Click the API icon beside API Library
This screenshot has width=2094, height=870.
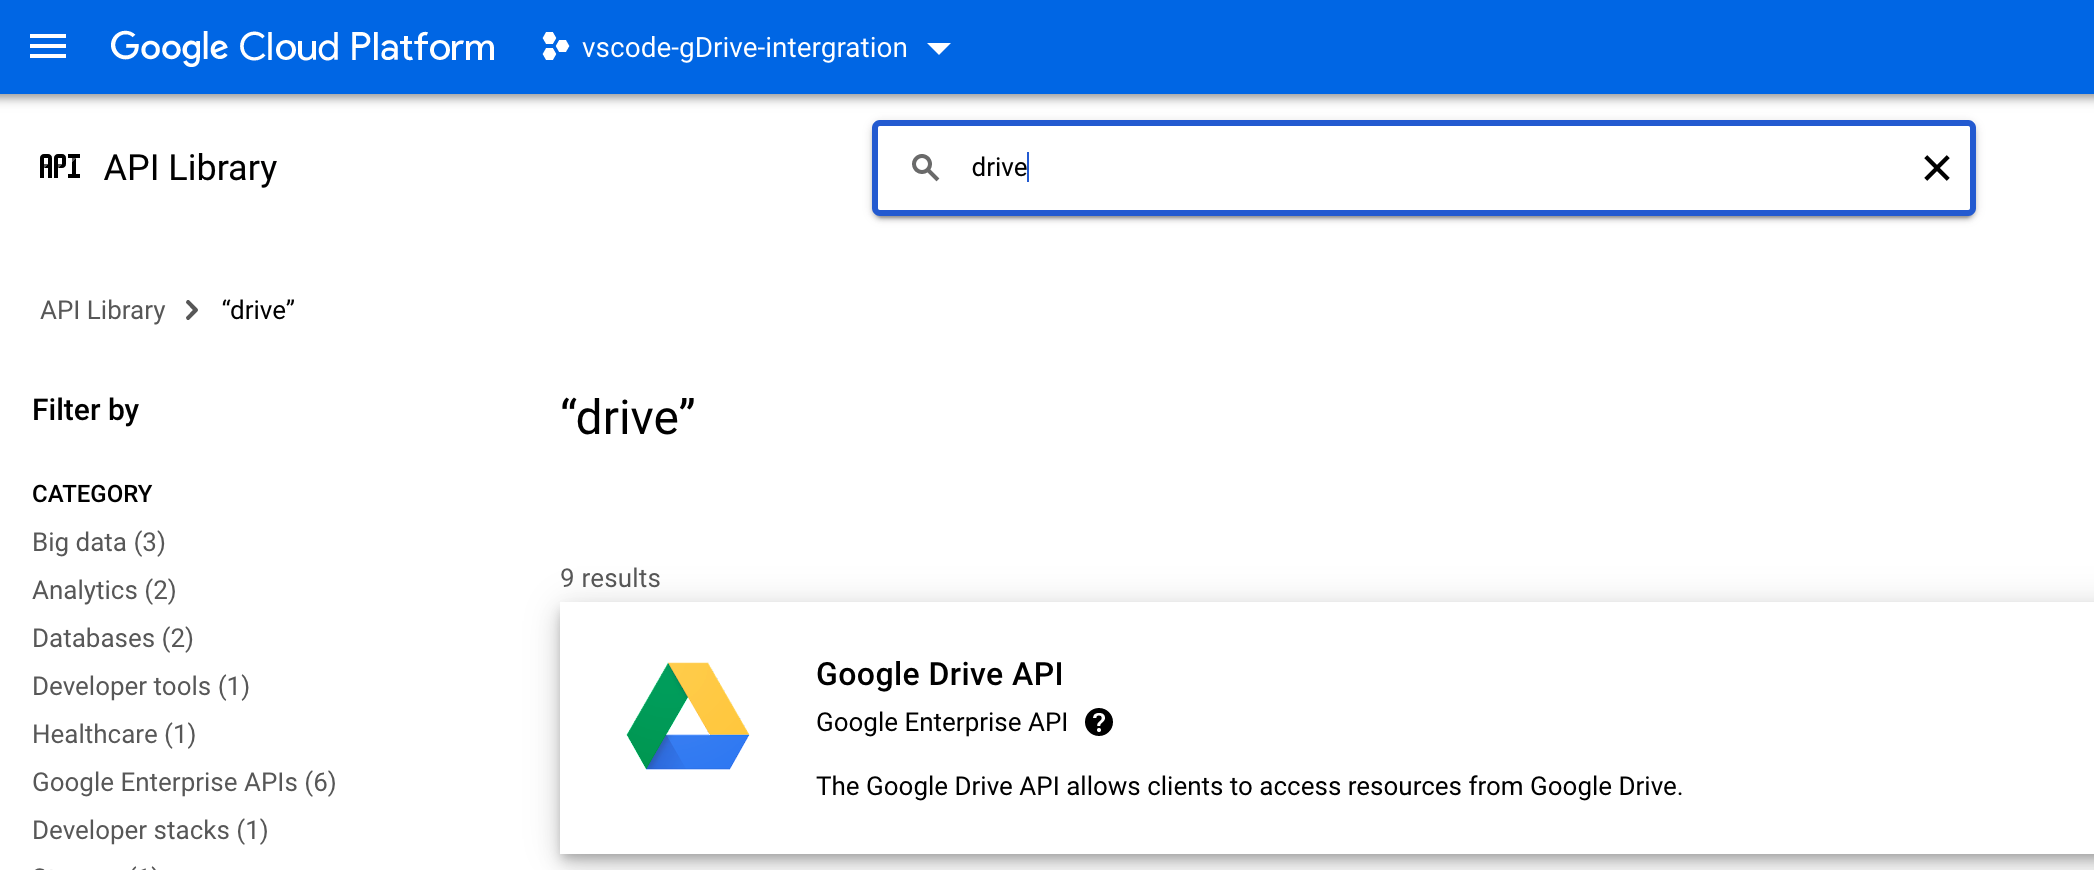[60, 167]
